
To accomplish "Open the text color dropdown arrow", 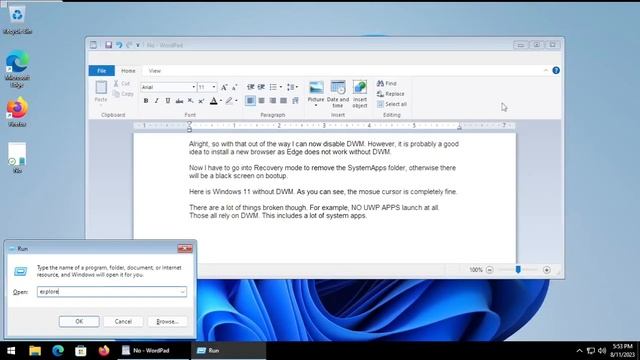I will 221,100.
